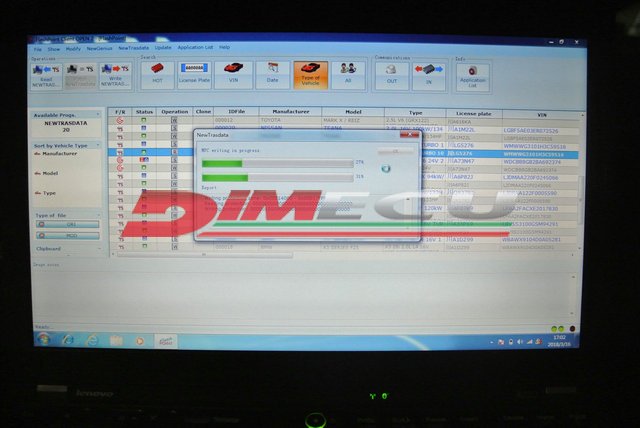Click the Manufacturer column header
Image resolution: width=640 pixels, height=428 pixels.
[283, 111]
